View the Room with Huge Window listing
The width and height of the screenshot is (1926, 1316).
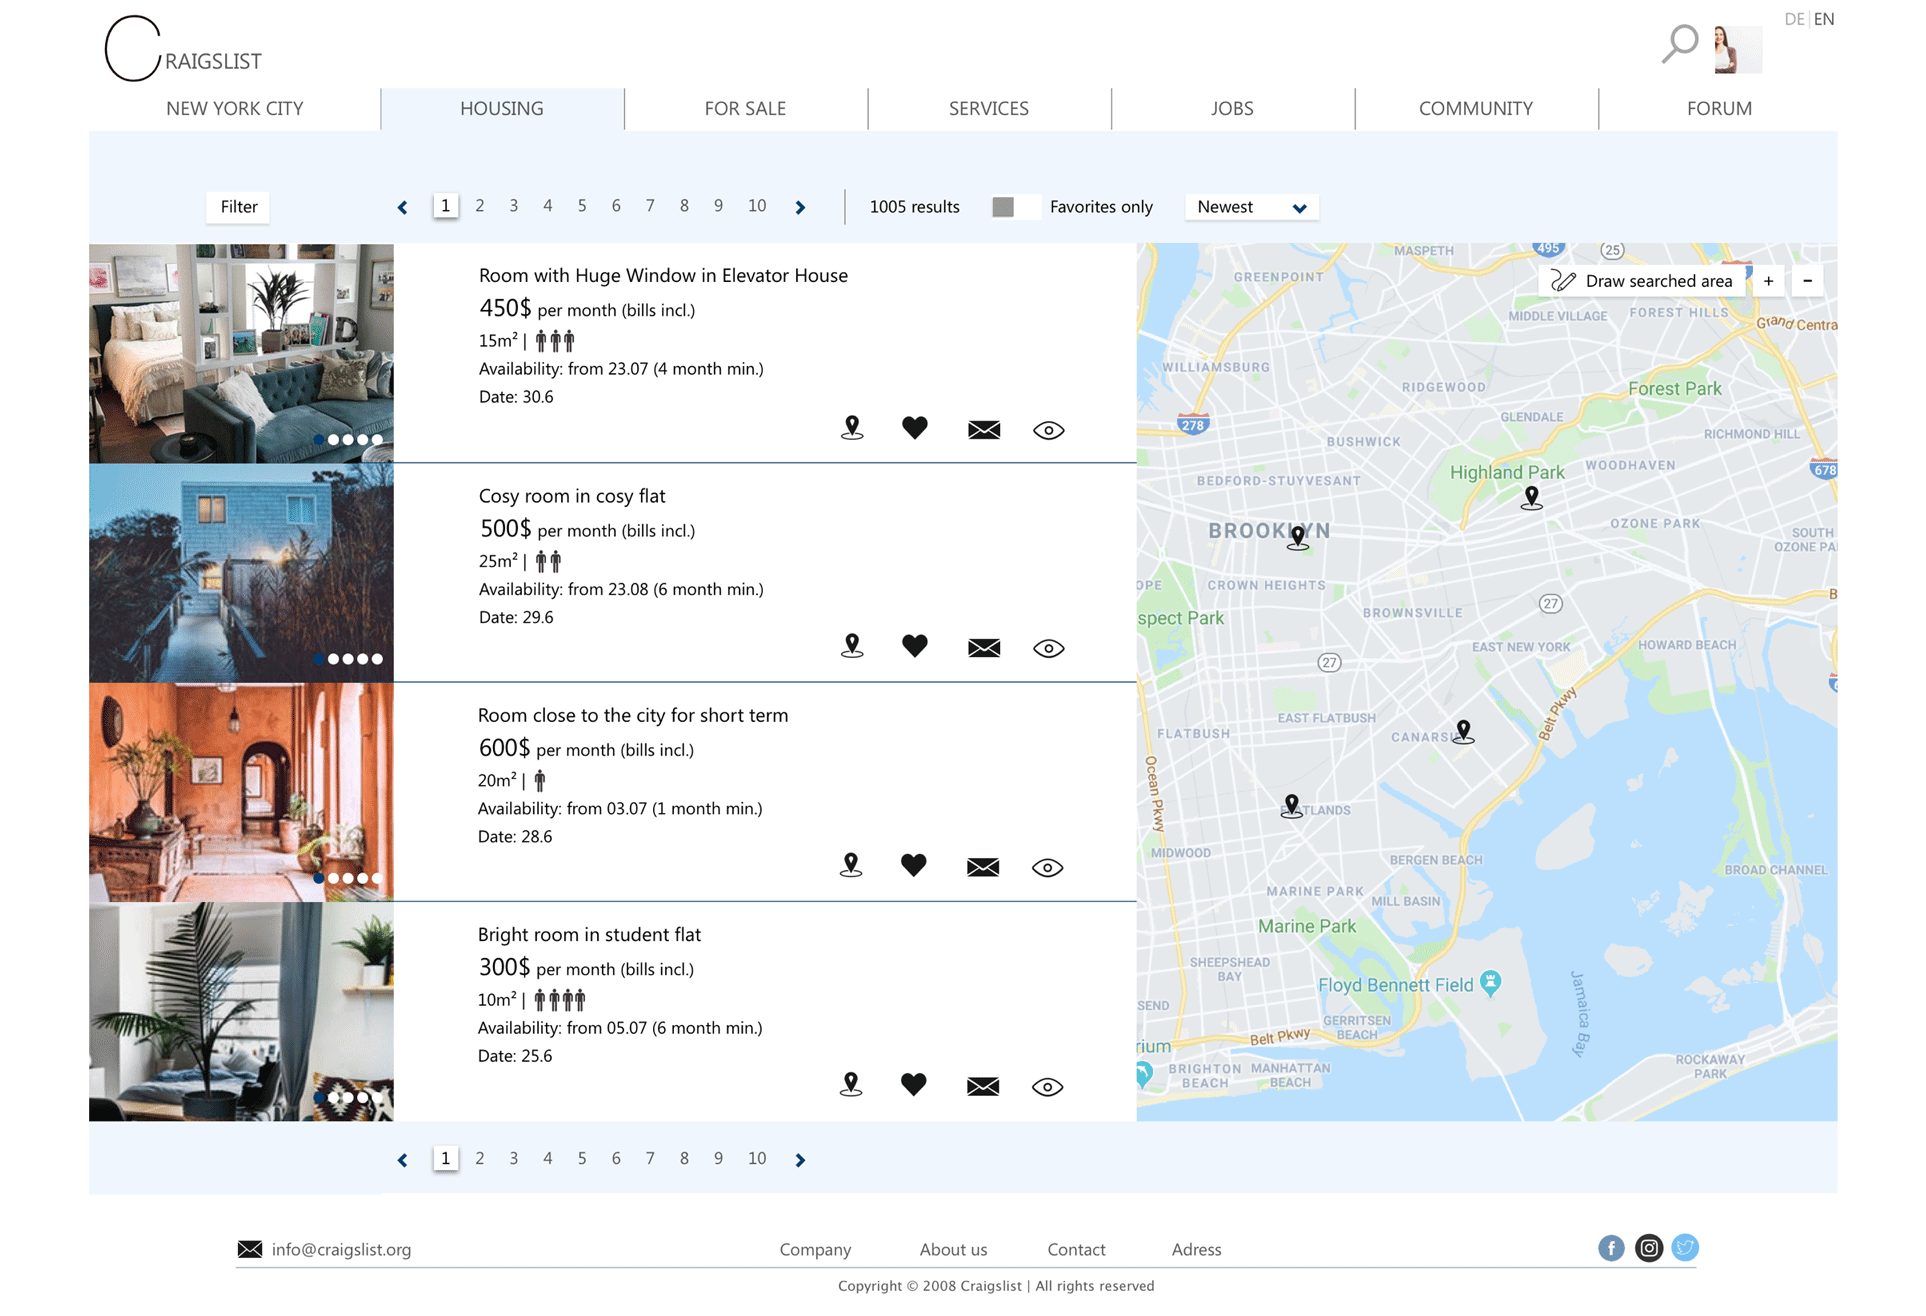pyautogui.click(x=1048, y=430)
